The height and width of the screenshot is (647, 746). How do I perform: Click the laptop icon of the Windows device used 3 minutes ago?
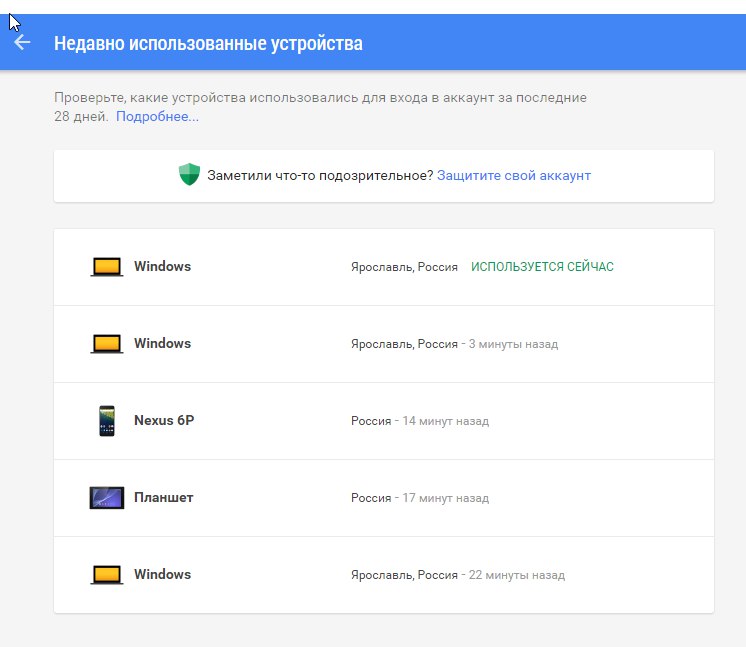(107, 344)
